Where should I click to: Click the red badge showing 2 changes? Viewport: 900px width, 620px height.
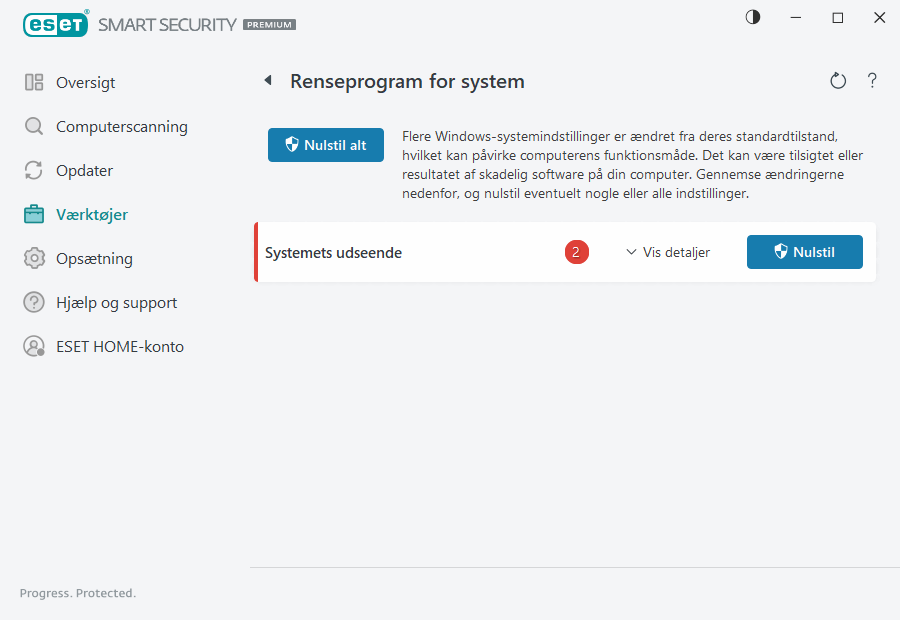click(x=576, y=252)
